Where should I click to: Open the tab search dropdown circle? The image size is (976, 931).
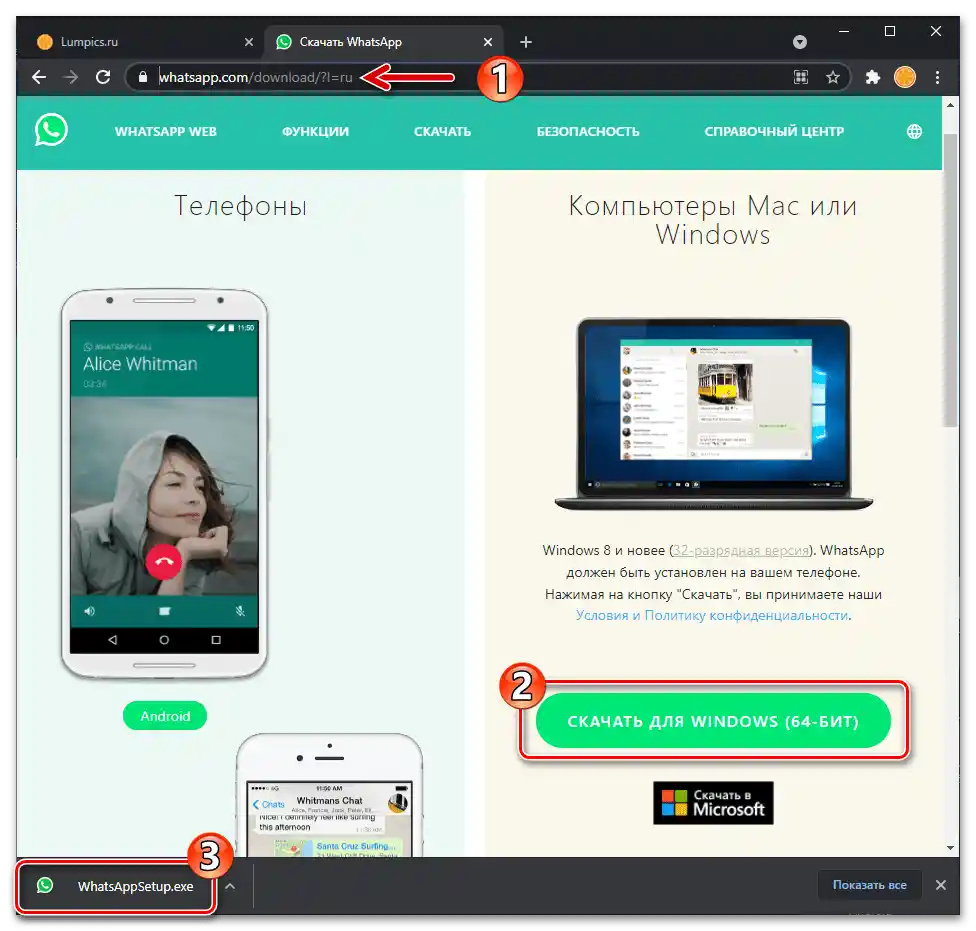[x=800, y=42]
